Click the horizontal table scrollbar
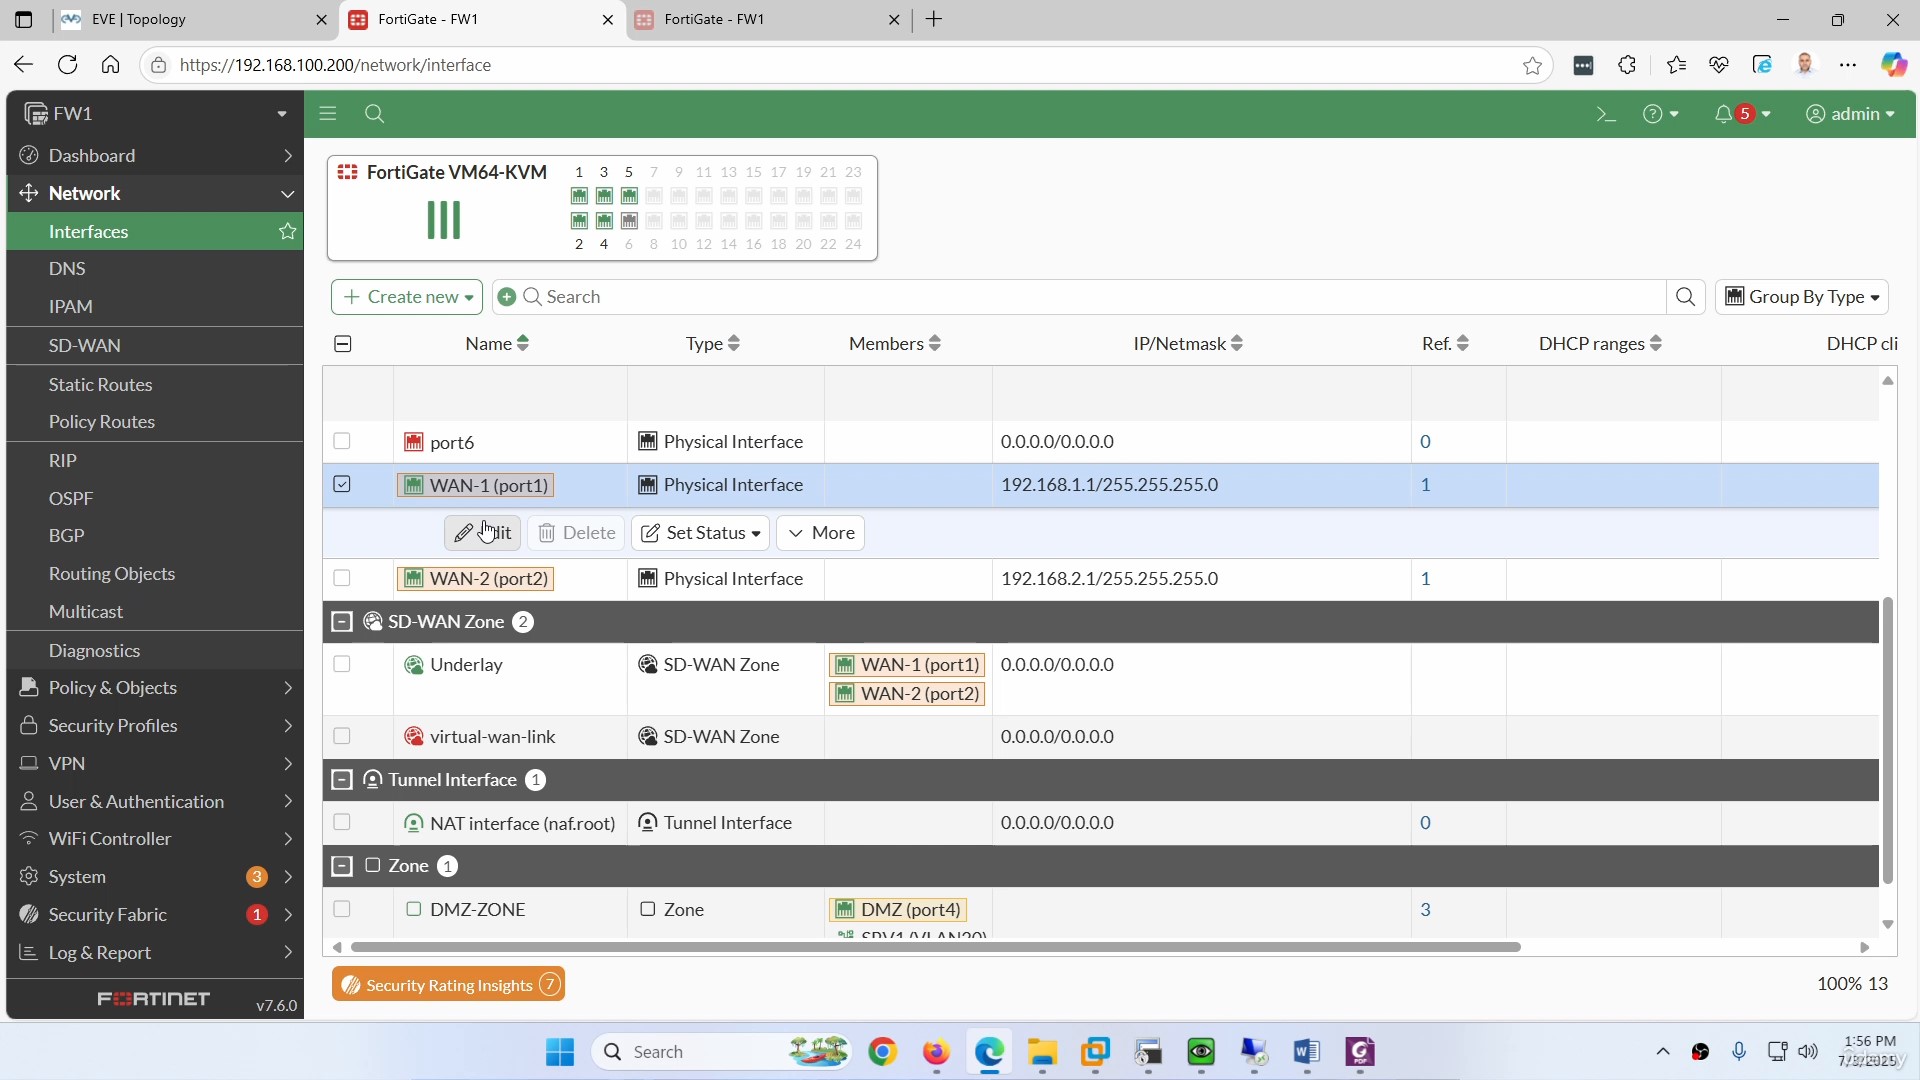 [x=935, y=947]
